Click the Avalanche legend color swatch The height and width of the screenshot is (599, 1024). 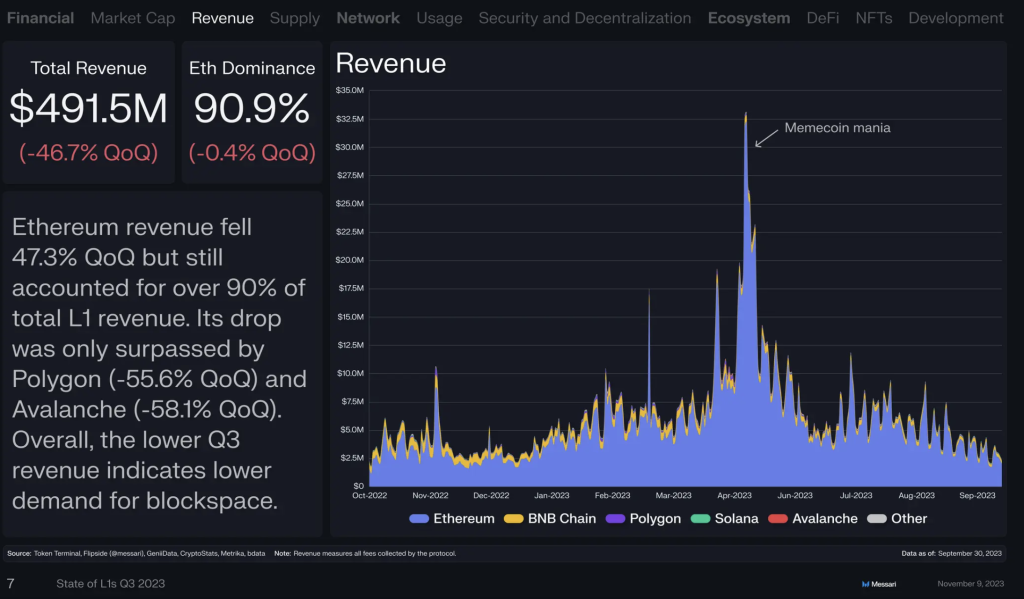click(x=778, y=519)
